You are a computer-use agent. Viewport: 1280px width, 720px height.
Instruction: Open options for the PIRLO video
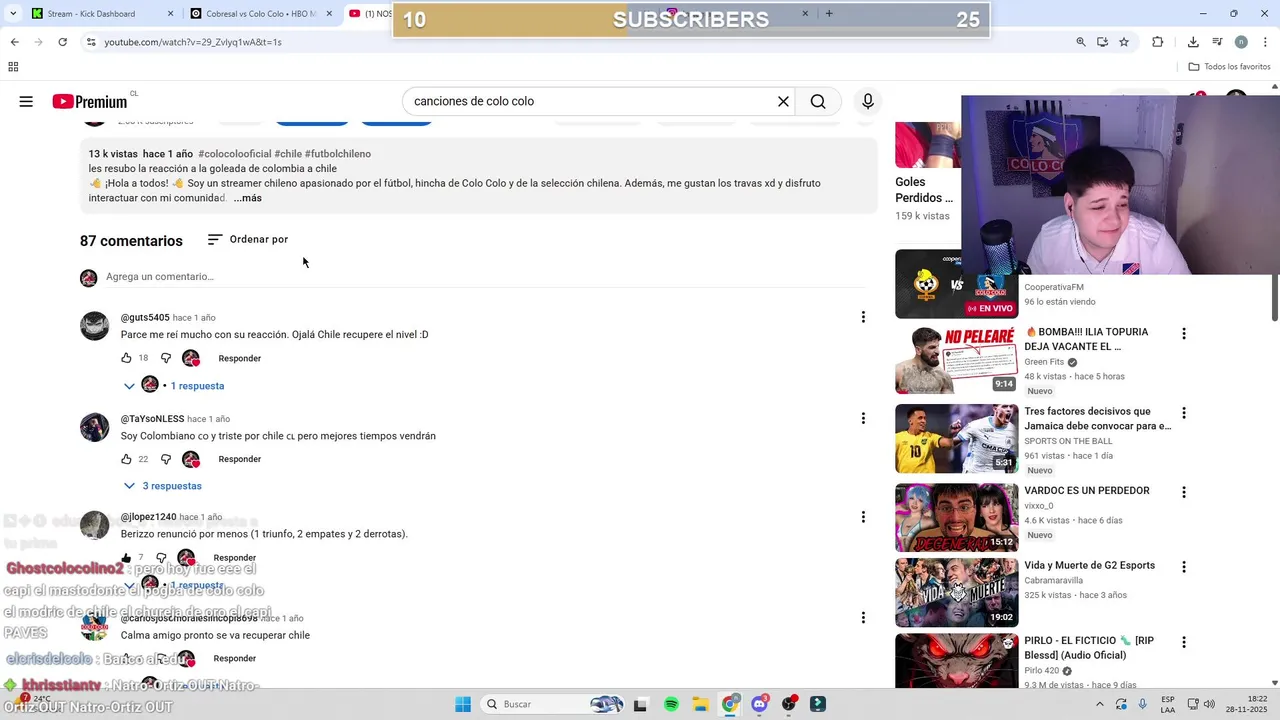[x=1184, y=642]
